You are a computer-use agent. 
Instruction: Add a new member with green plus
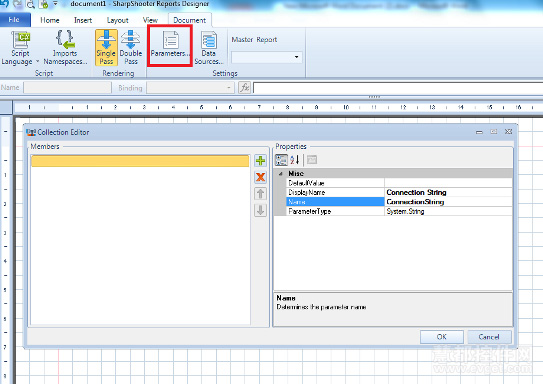[x=260, y=161]
